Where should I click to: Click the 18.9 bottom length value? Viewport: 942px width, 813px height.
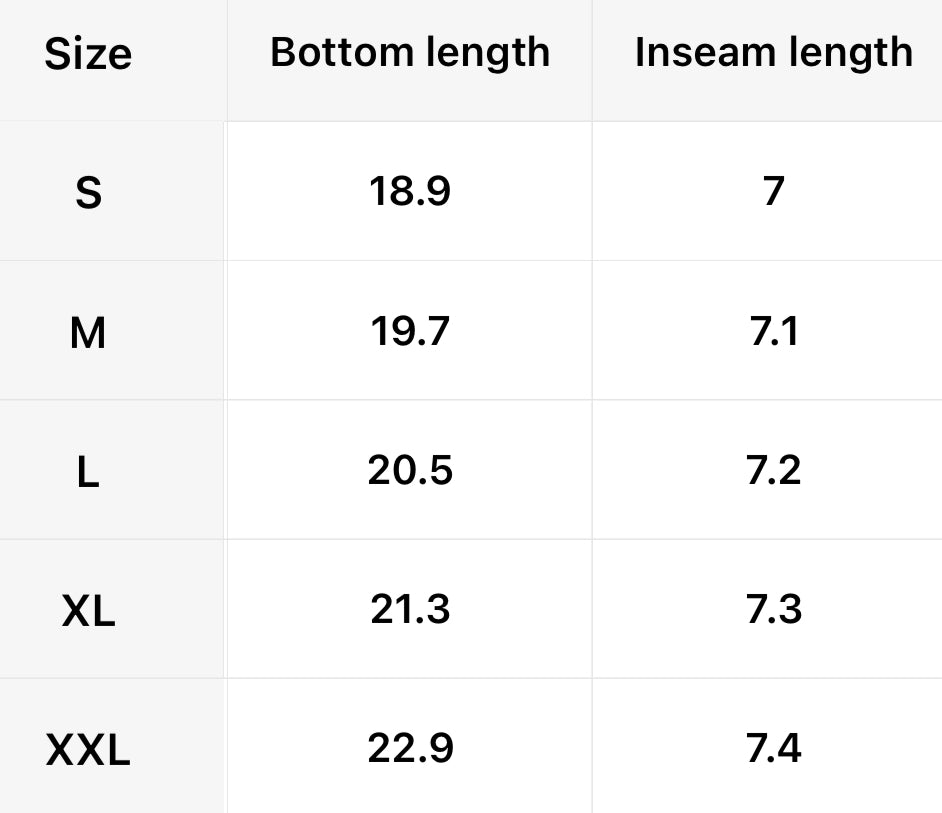pos(410,190)
